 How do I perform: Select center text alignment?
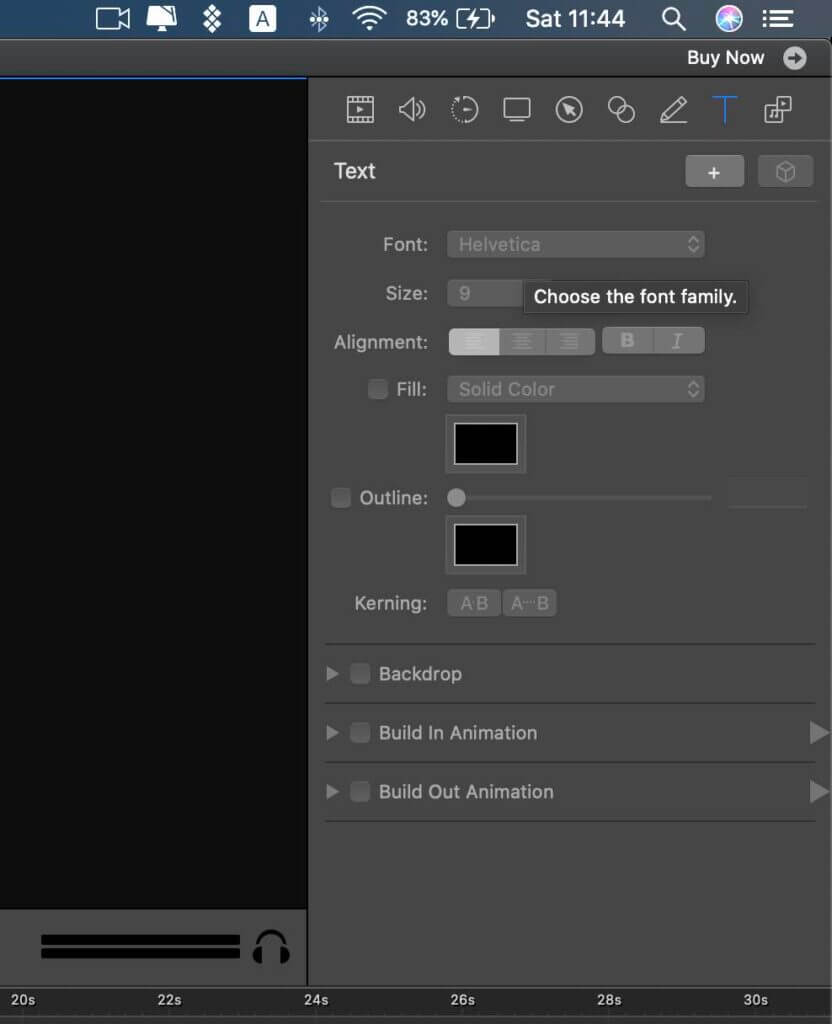click(x=522, y=342)
